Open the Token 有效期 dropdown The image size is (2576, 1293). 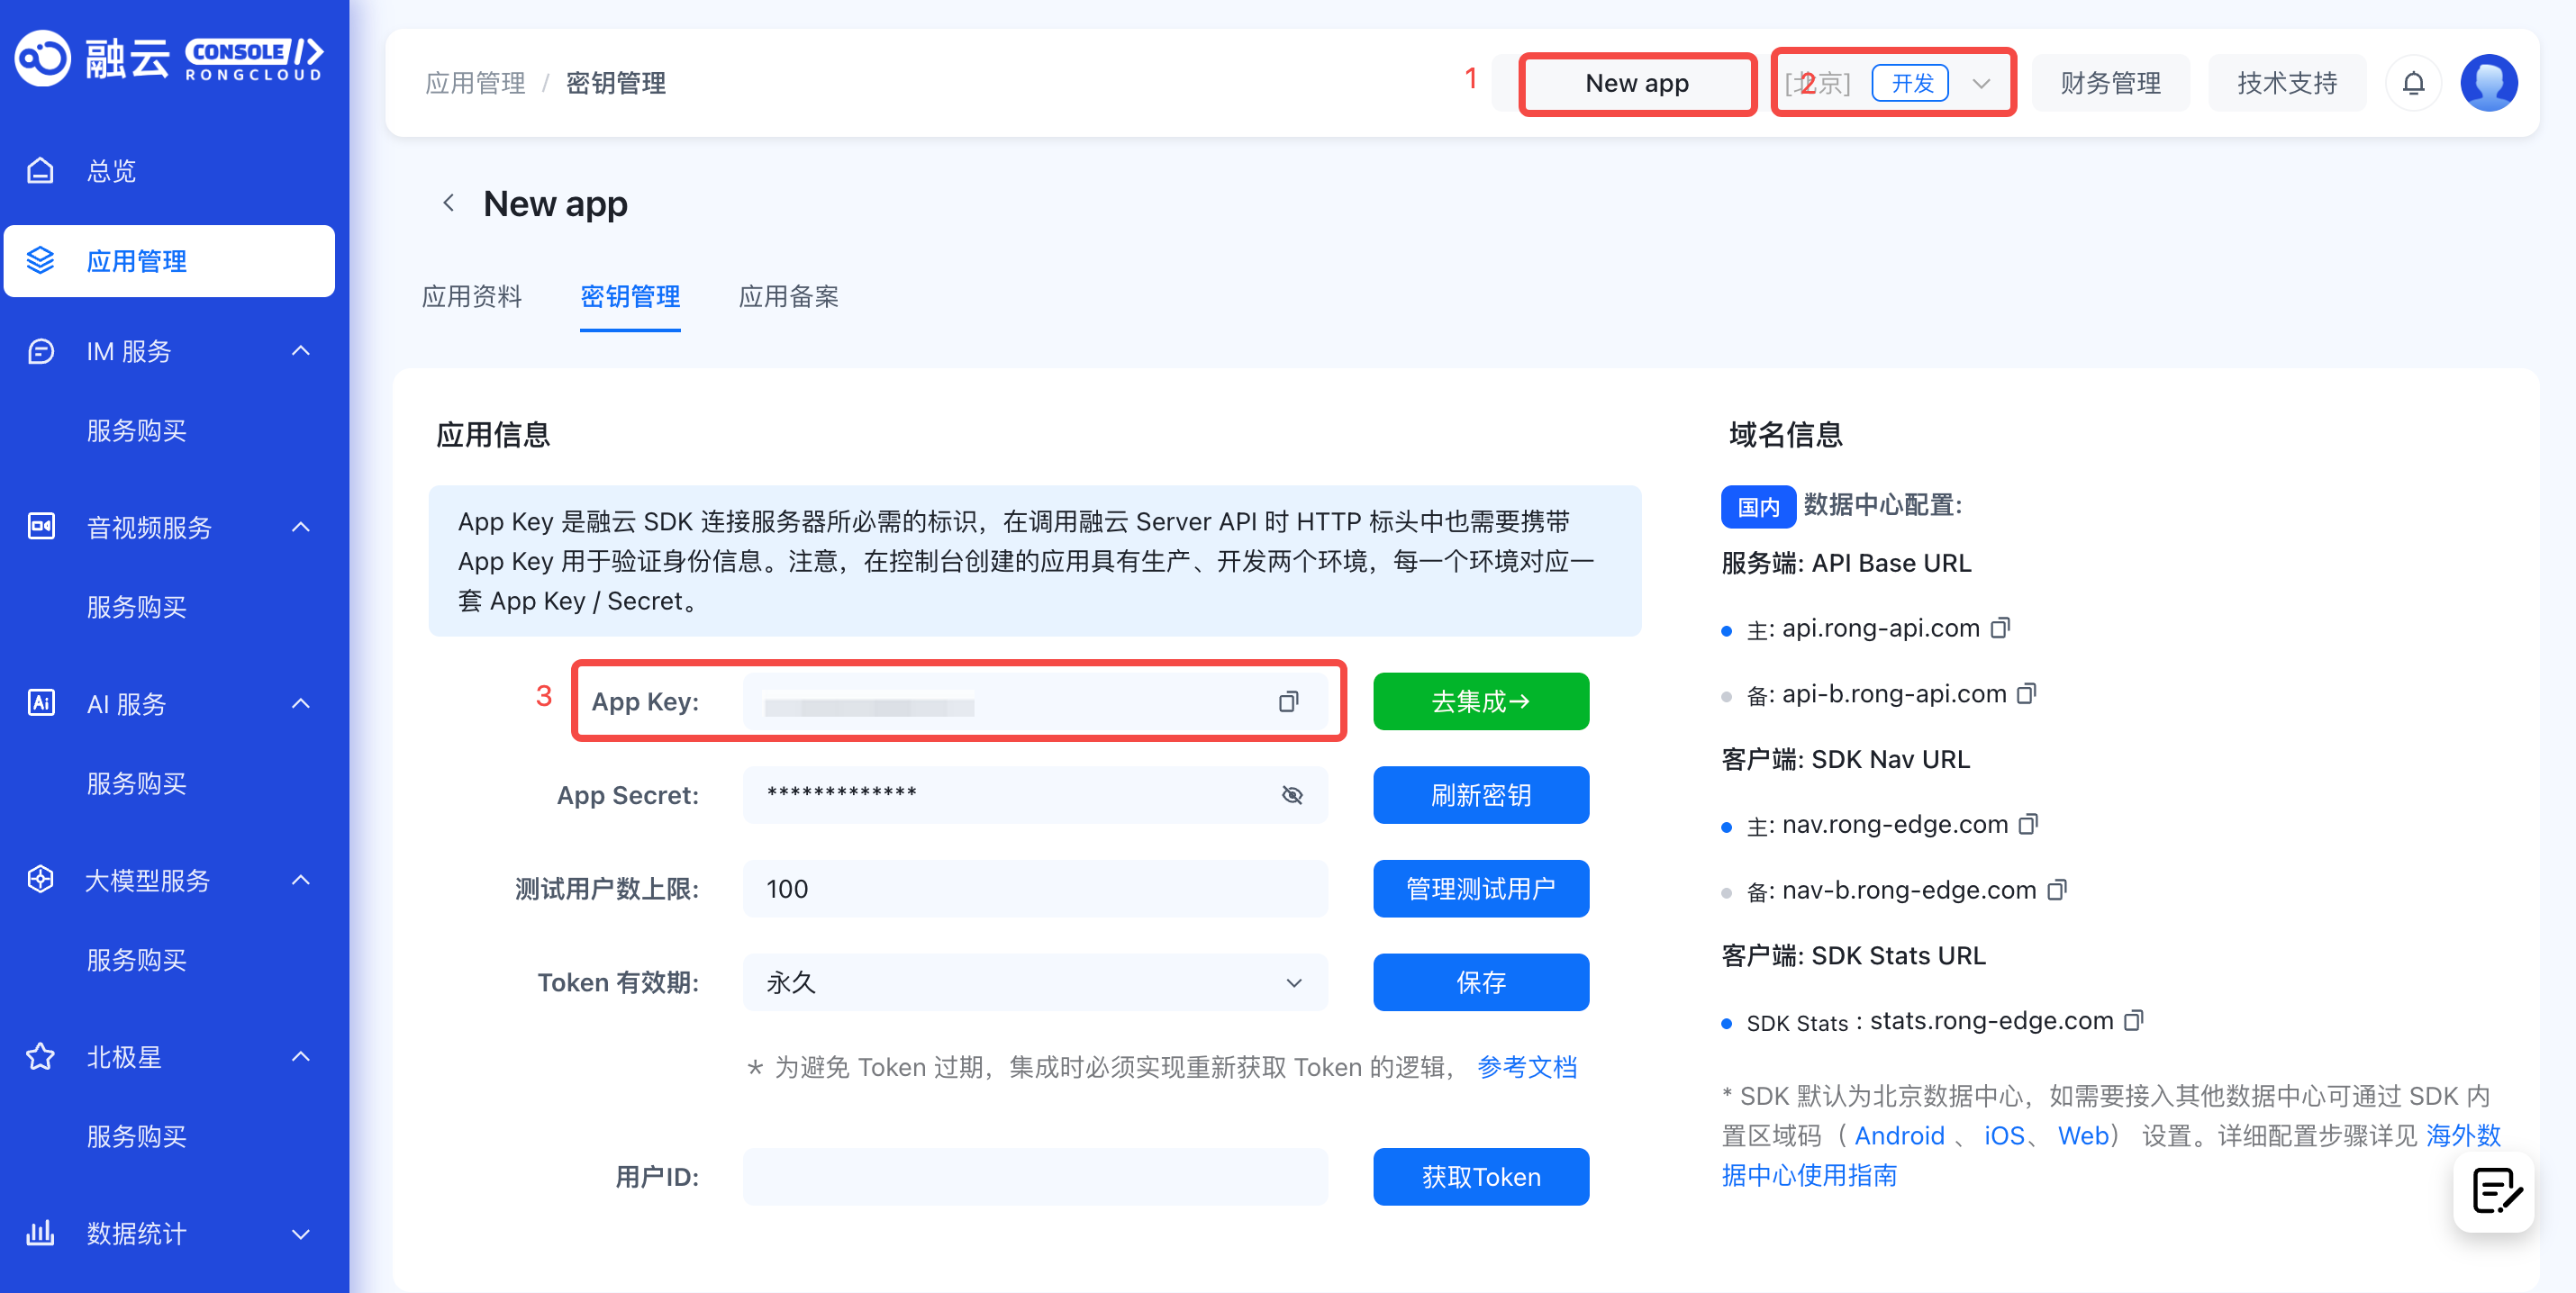(x=1035, y=983)
